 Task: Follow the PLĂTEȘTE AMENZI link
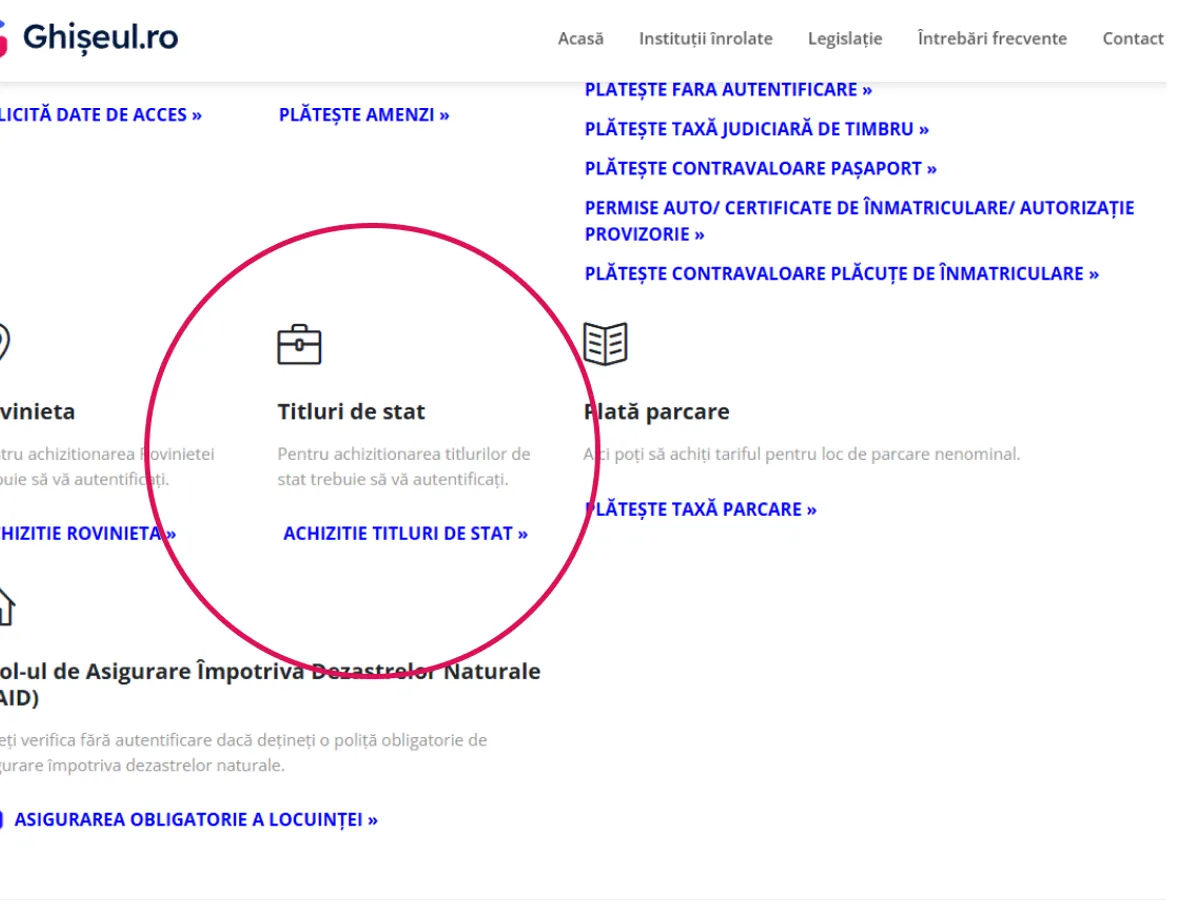pyautogui.click(x=364, y=115)
